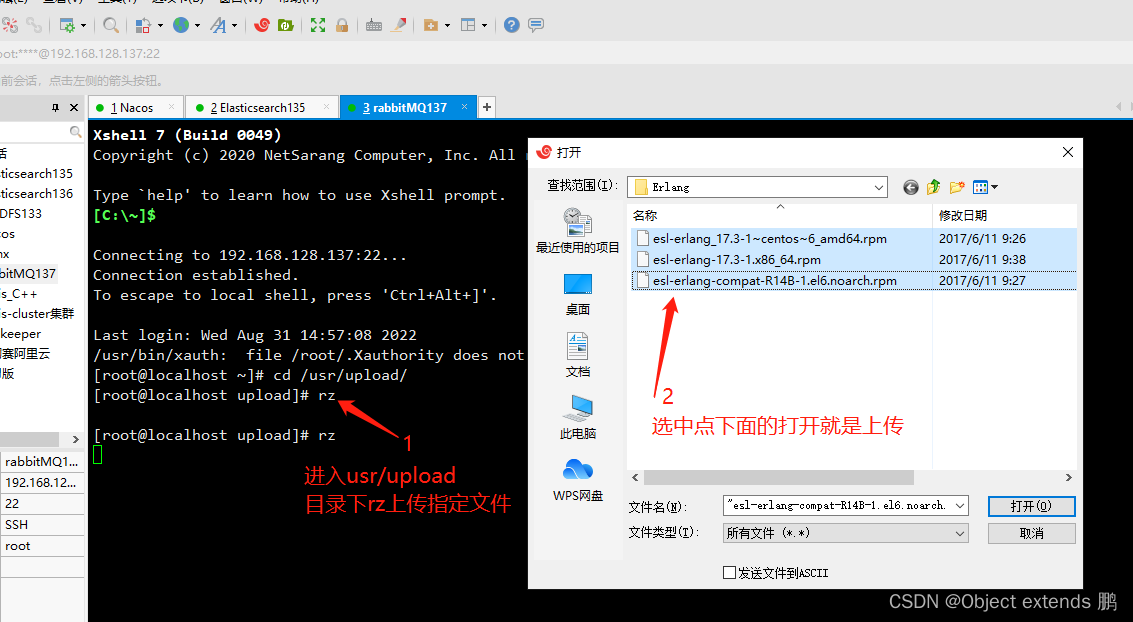This screenshot has height=622, width=1133.
Task: Click the feedback speech bubble icon
Action: point(536,25)
